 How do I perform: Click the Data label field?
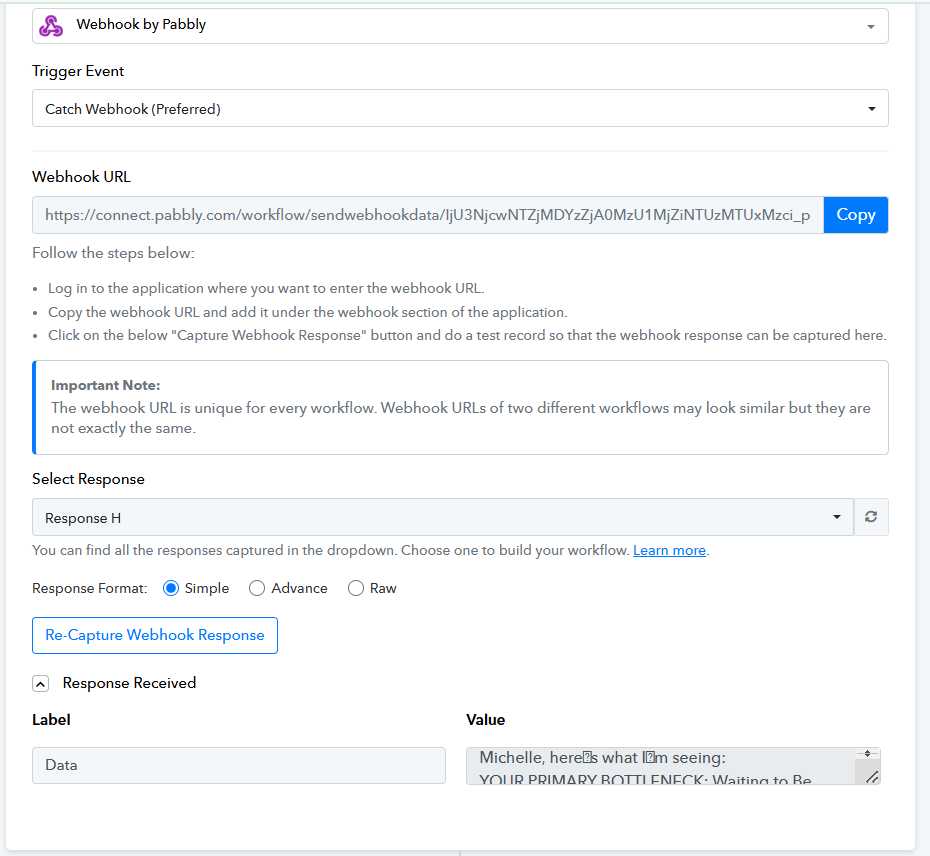tap(238, 765)
